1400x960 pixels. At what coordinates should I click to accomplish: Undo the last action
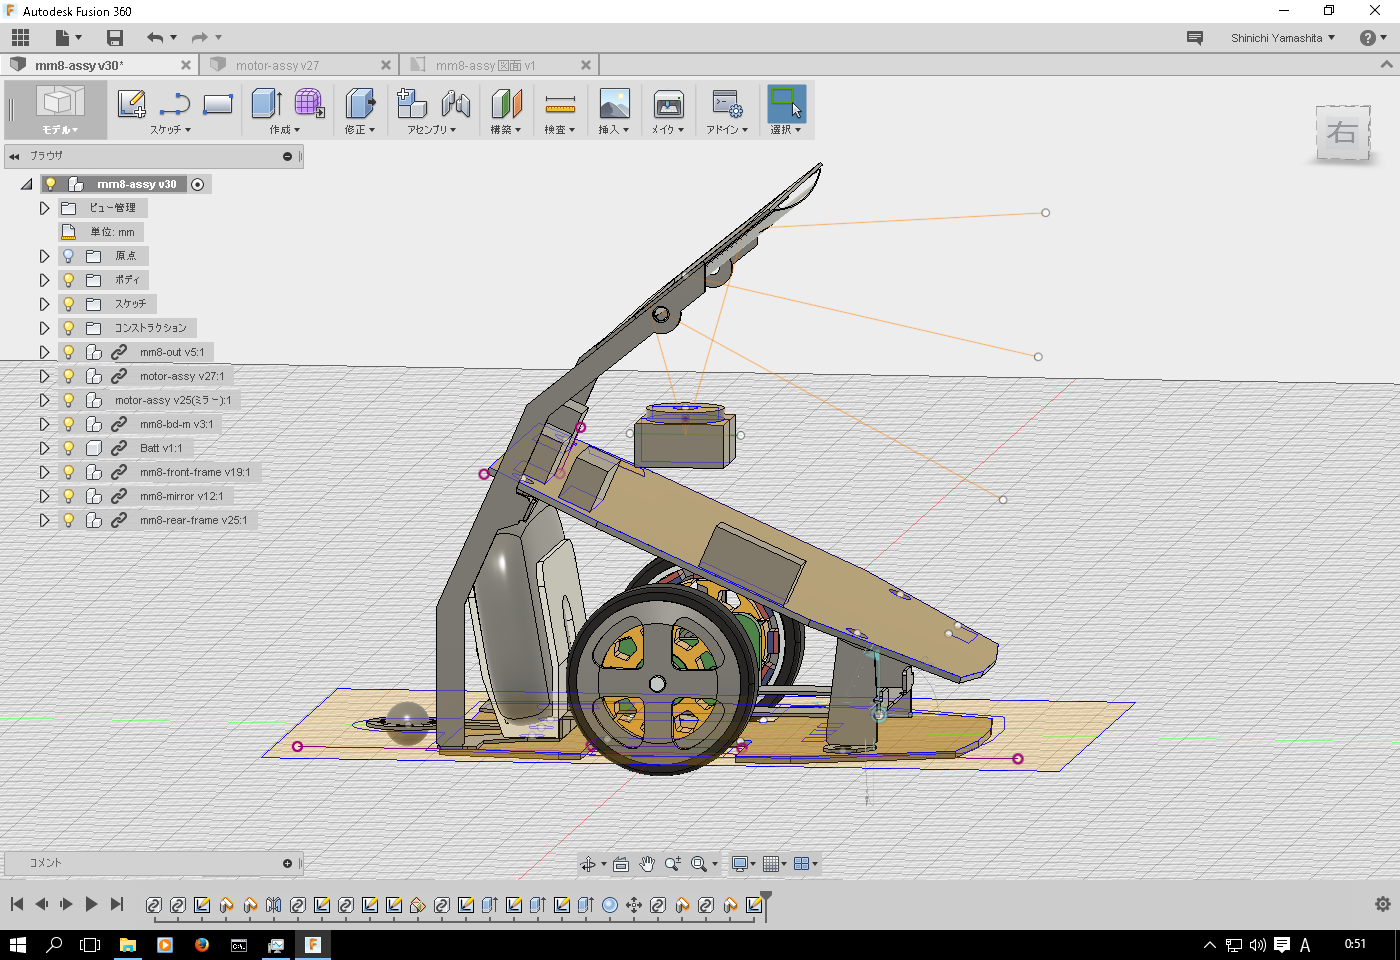pyautogui.click(x=155, y=38)
